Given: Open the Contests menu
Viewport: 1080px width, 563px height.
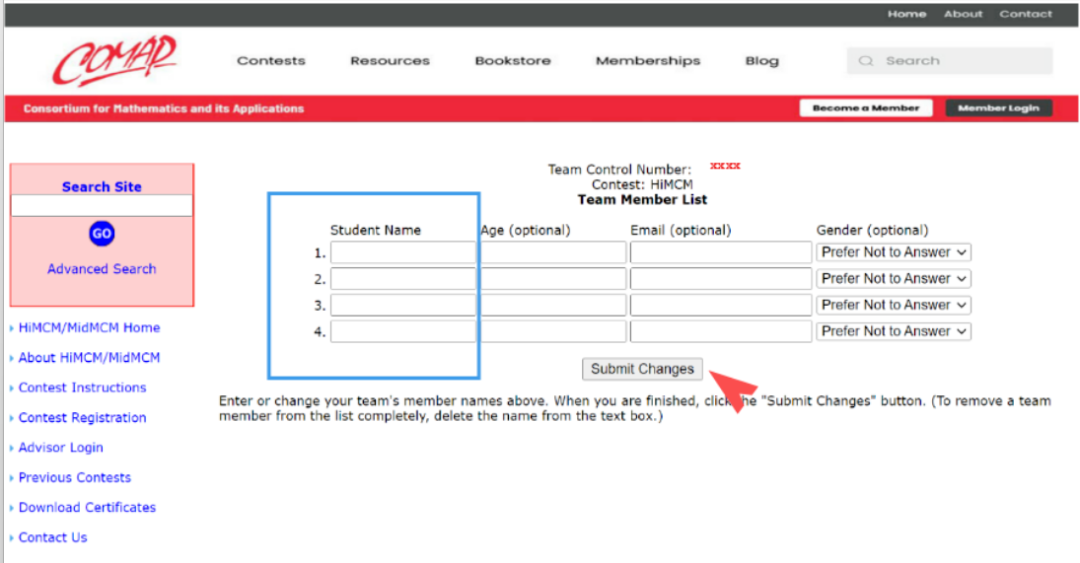Looking at the screenshot, I should click(x=271, y=61).
